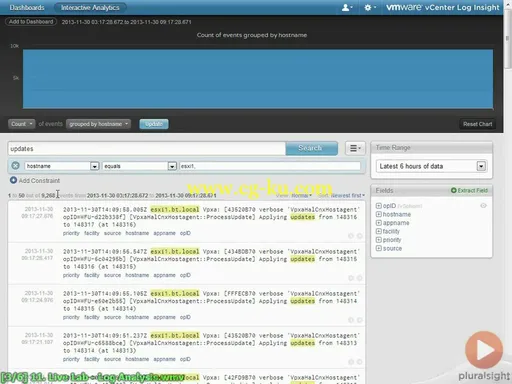Click priority tag in 14:09:58 event
The image size is (512, 384).
[x=71, y=233]
